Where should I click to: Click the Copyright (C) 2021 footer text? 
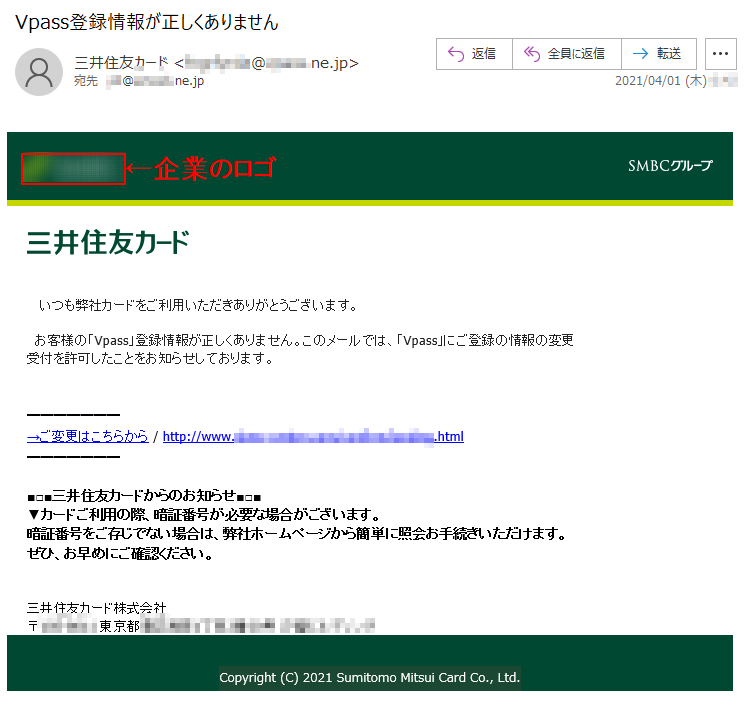pos(370,678)
